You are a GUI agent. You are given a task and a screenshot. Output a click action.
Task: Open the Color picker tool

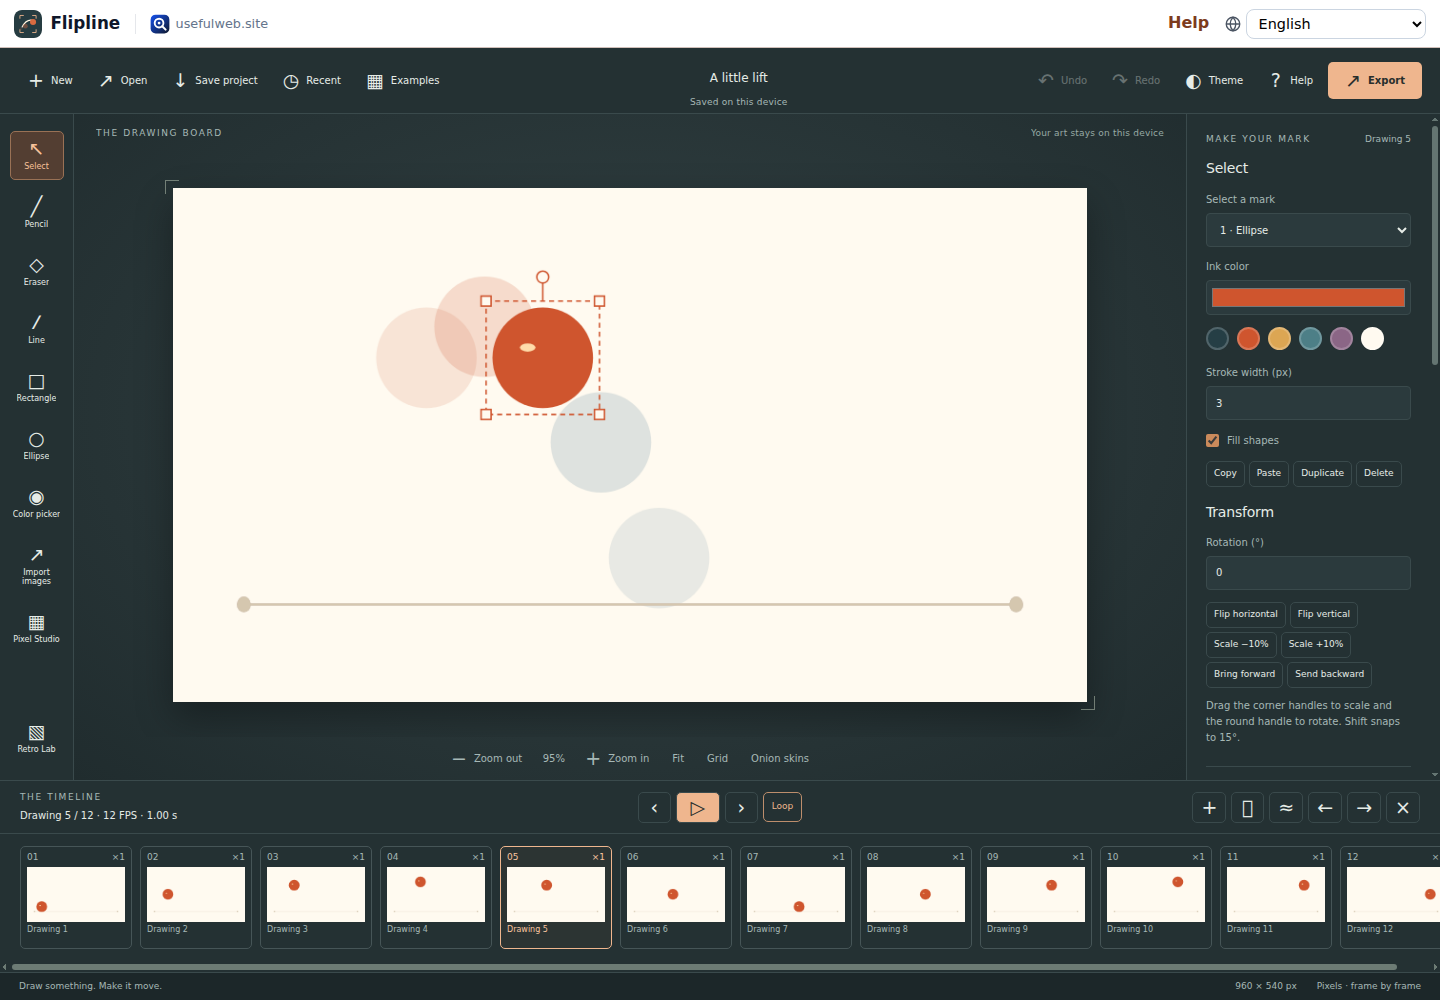[37, 503]
